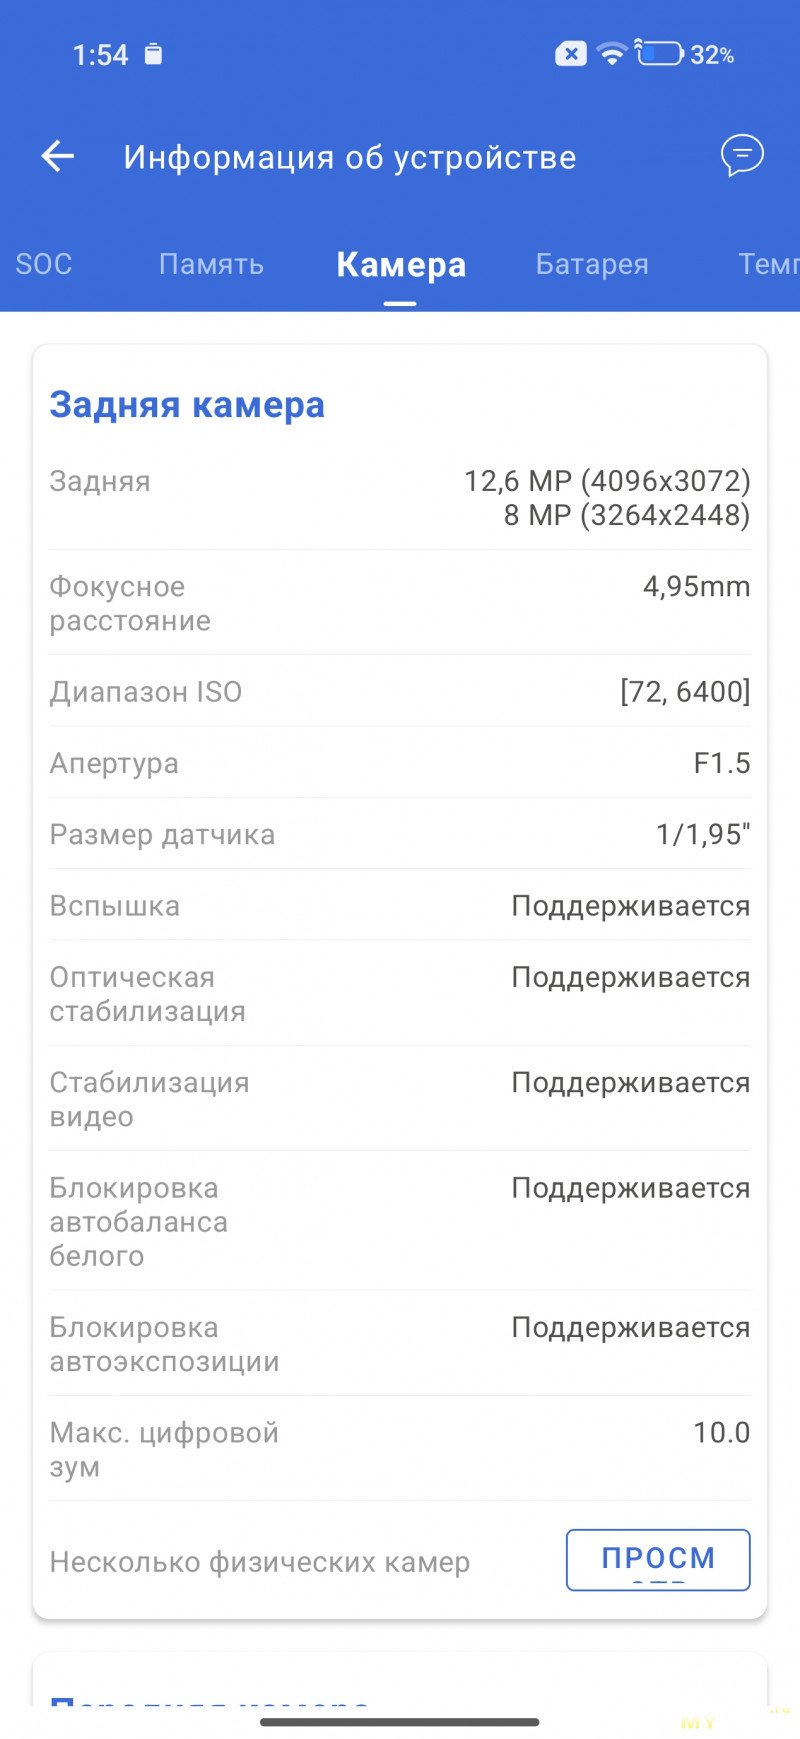Tap the Диапазон ISO row
The image size is (800, 1739).
400,691
